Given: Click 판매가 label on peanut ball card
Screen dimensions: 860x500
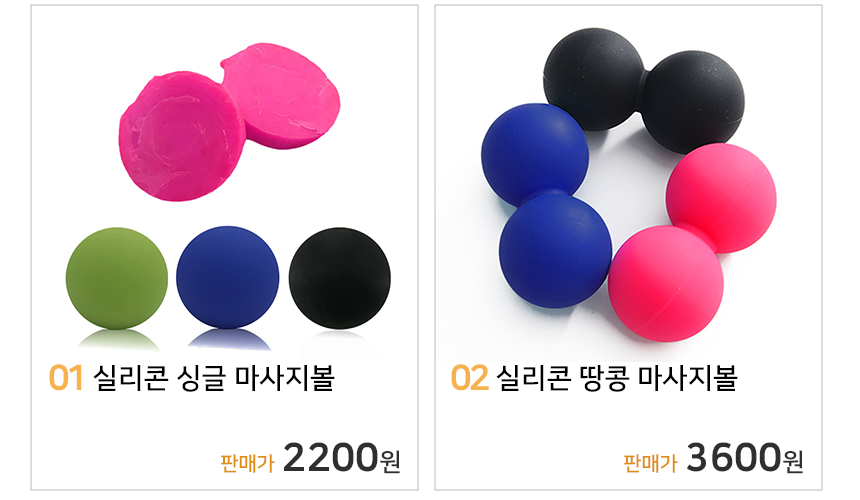Looking at the screenshot, I should 650,463.
